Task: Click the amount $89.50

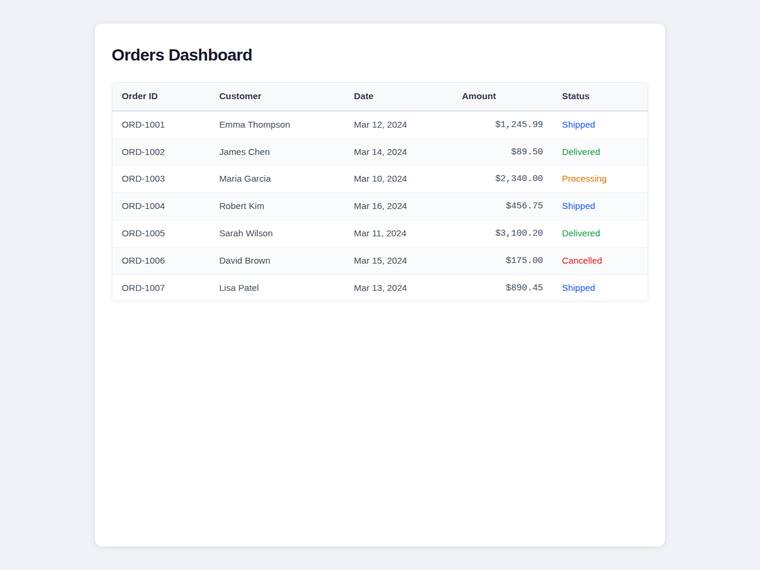Action: [527, 152]
